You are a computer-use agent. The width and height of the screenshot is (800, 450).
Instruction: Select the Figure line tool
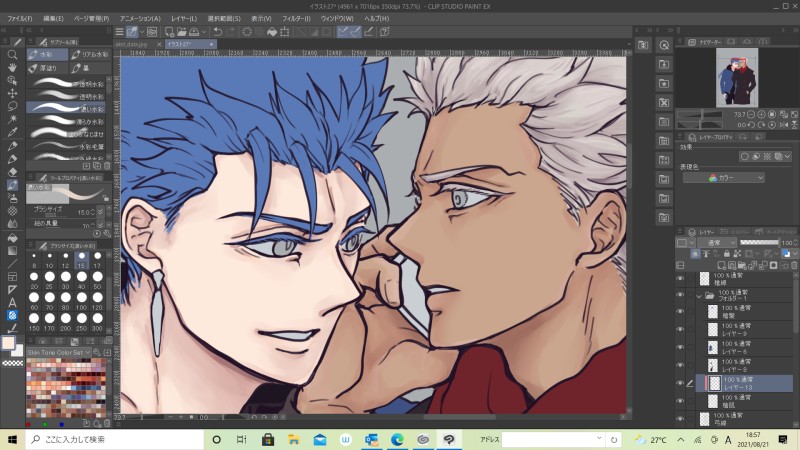coord(12,264)
